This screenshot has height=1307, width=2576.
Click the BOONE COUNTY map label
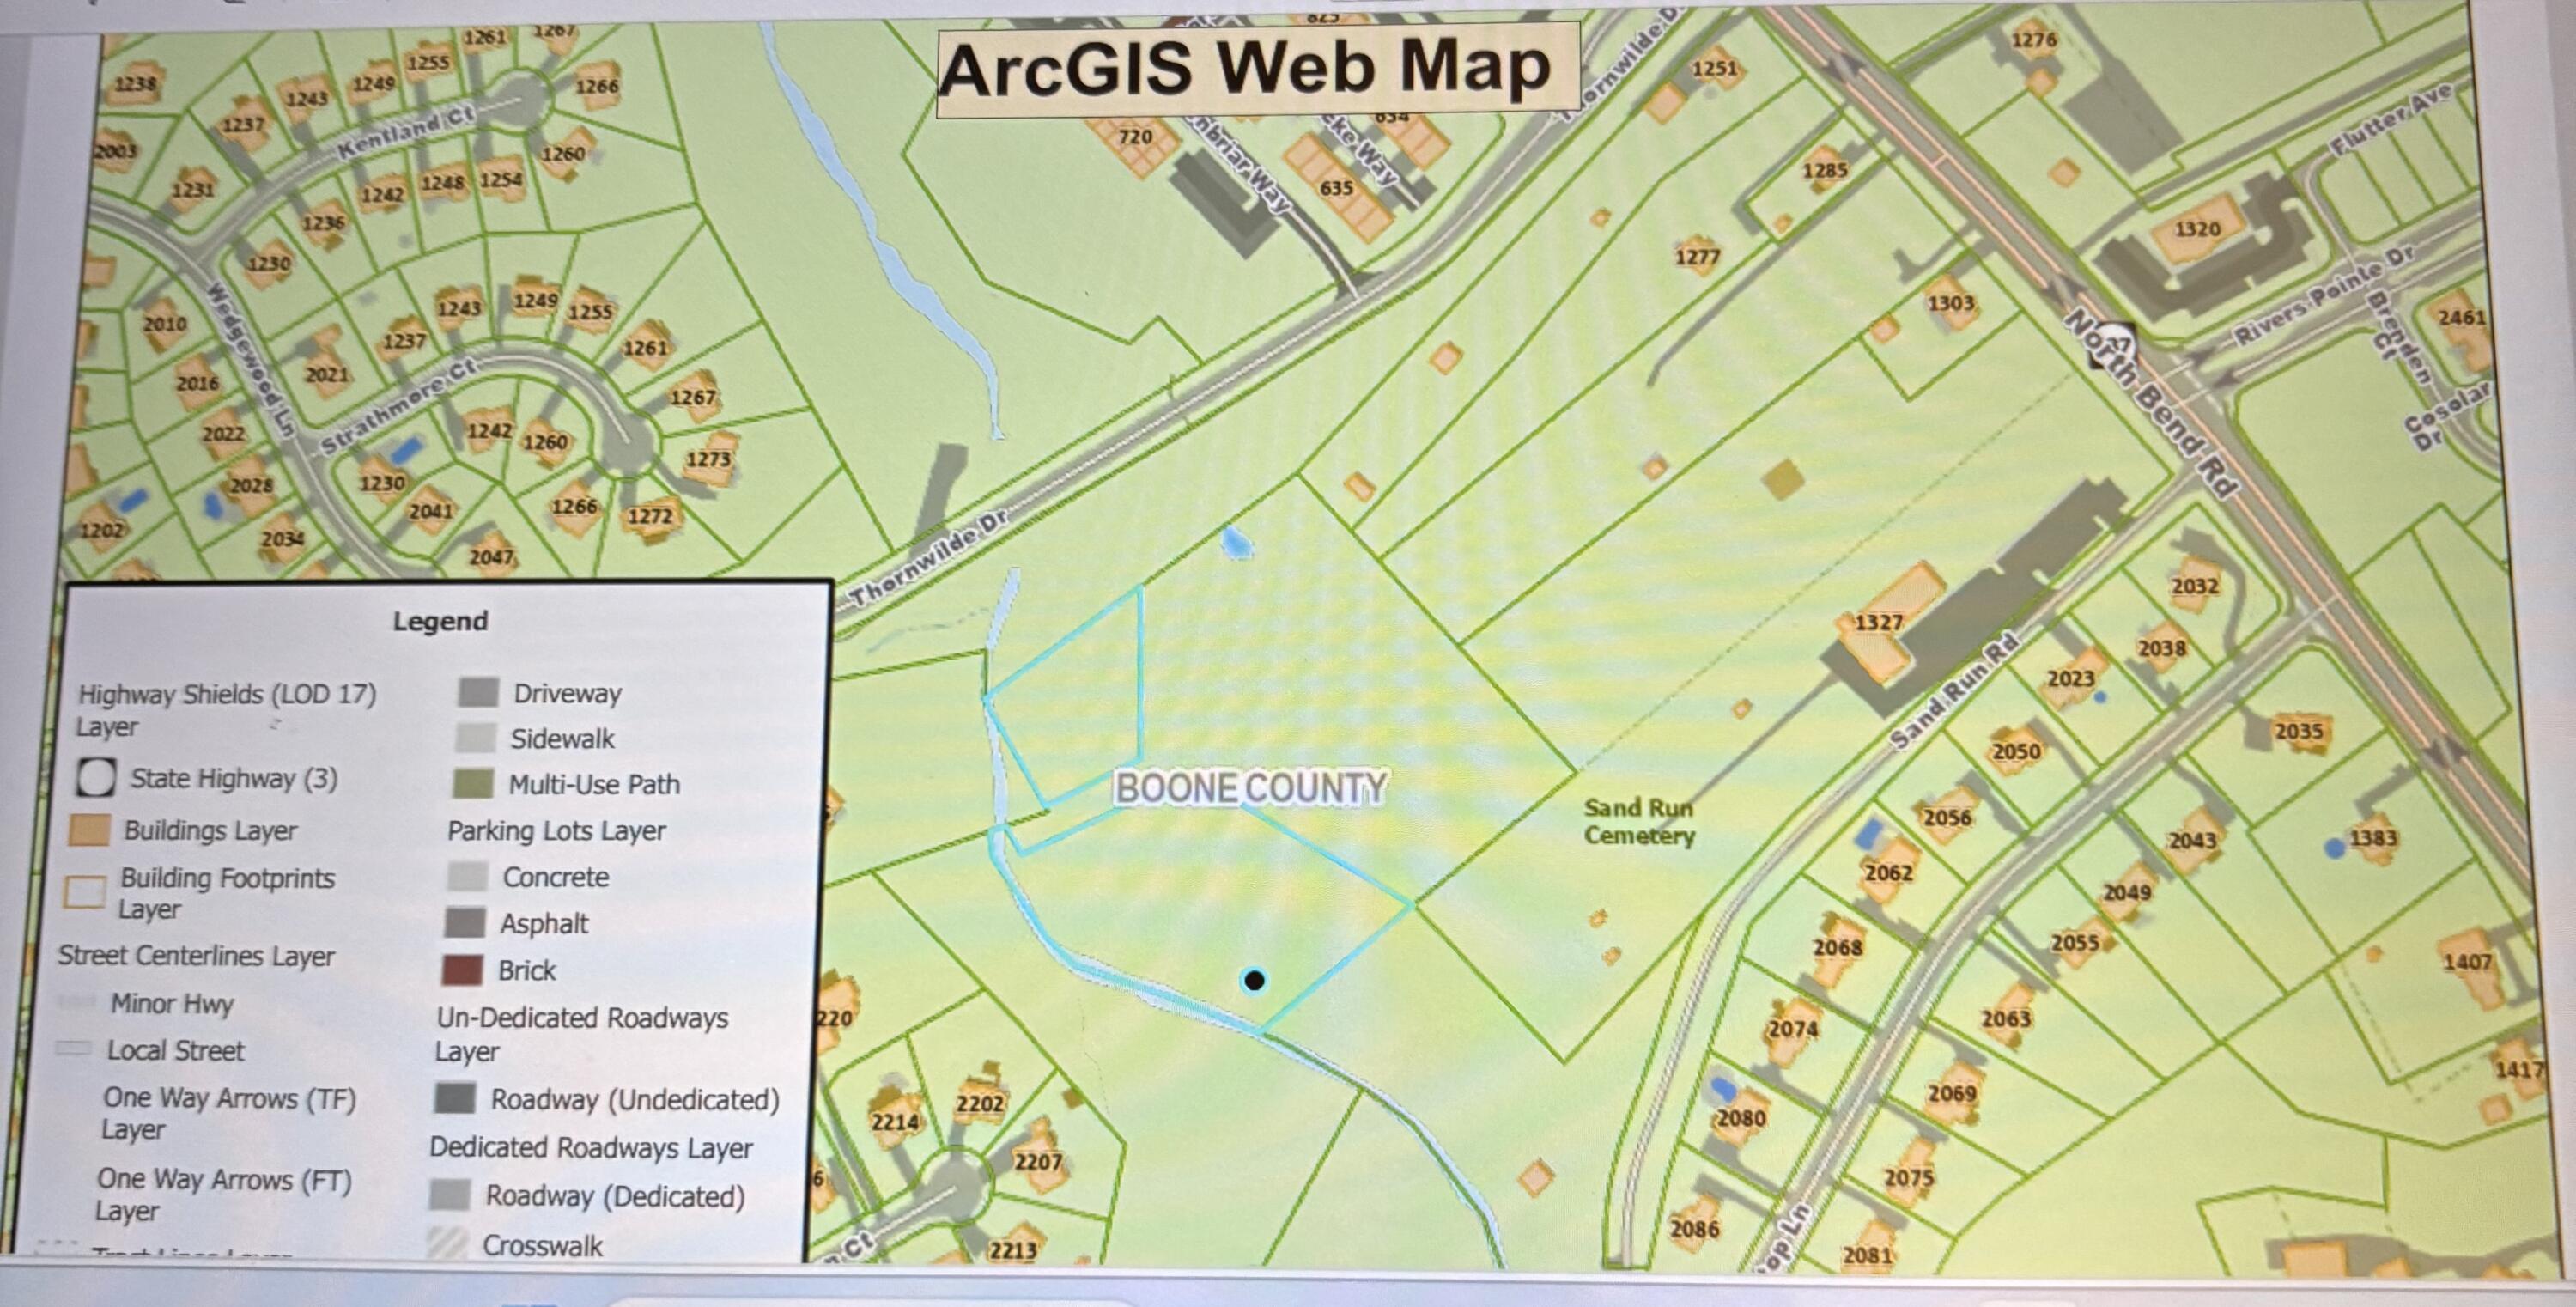tap(1251, 788)
